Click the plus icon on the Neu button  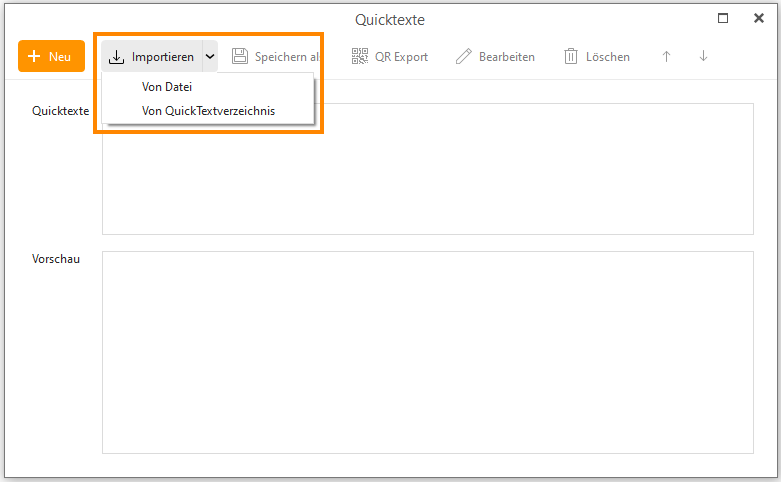(34, 57)
